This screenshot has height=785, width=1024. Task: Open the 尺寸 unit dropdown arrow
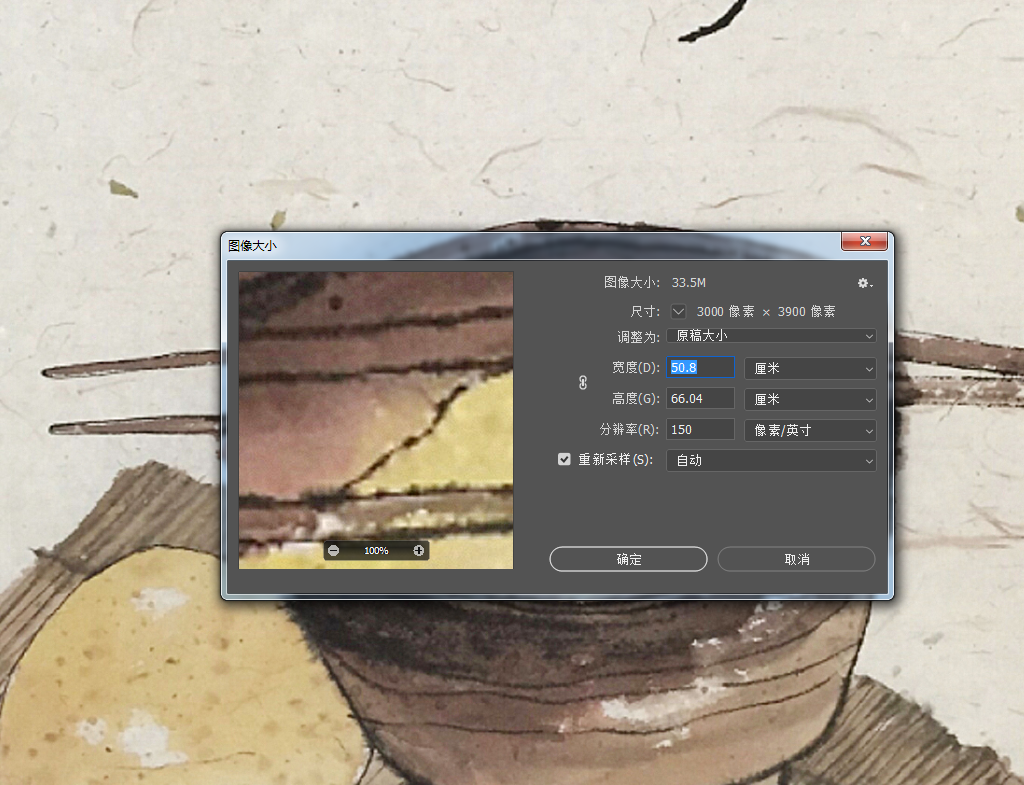(679, 312)
